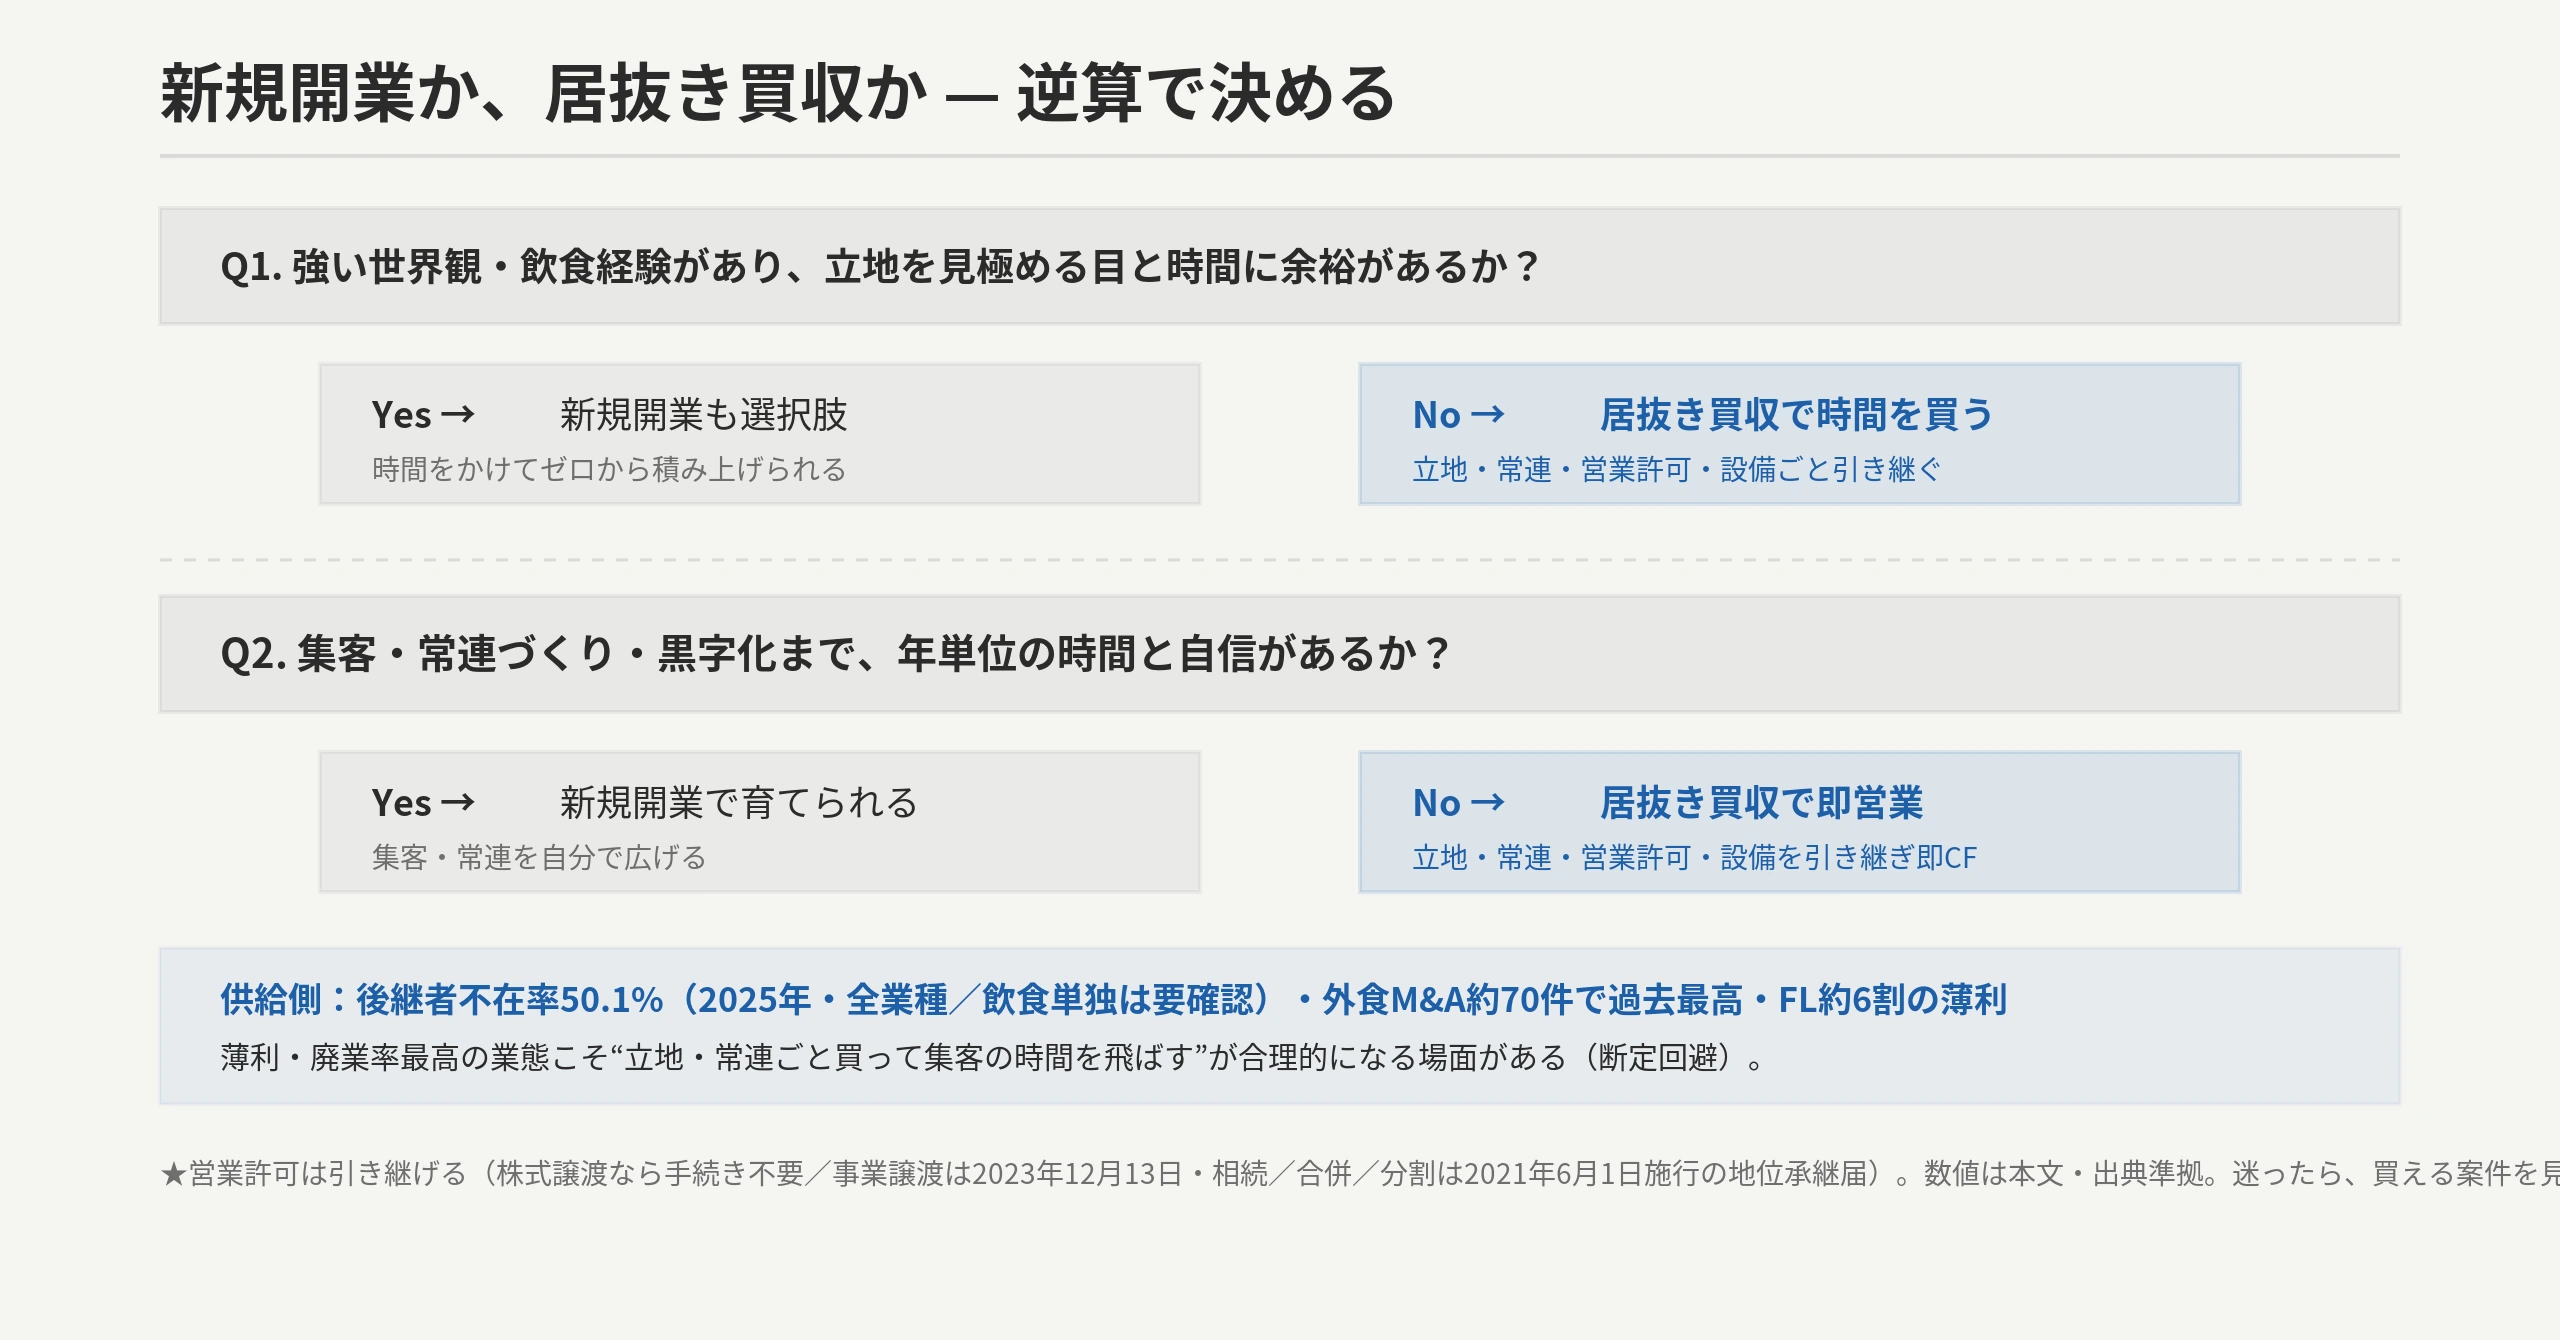Screen dimensions: 2560x1340
Task: Select the heading 居抜き買収で時間を買う
Action: (x=1796, y=415)
